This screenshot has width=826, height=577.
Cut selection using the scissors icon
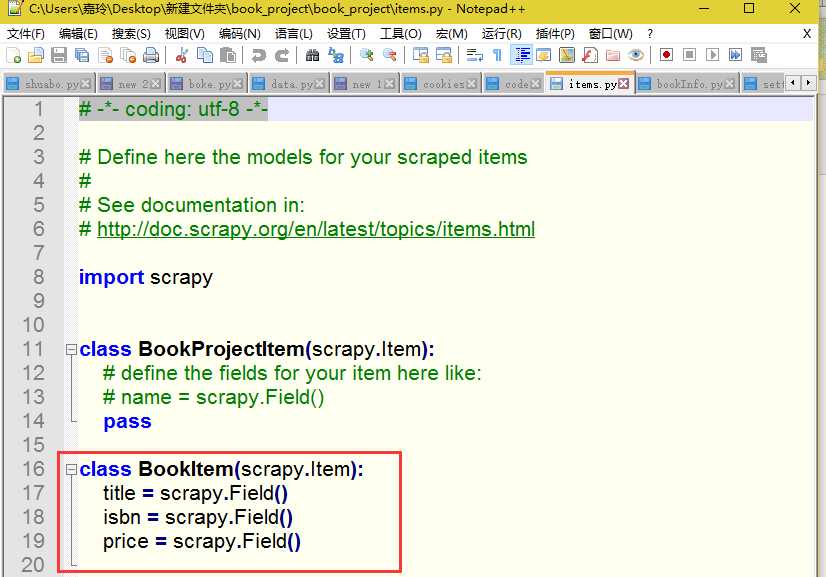pos(181,55)
